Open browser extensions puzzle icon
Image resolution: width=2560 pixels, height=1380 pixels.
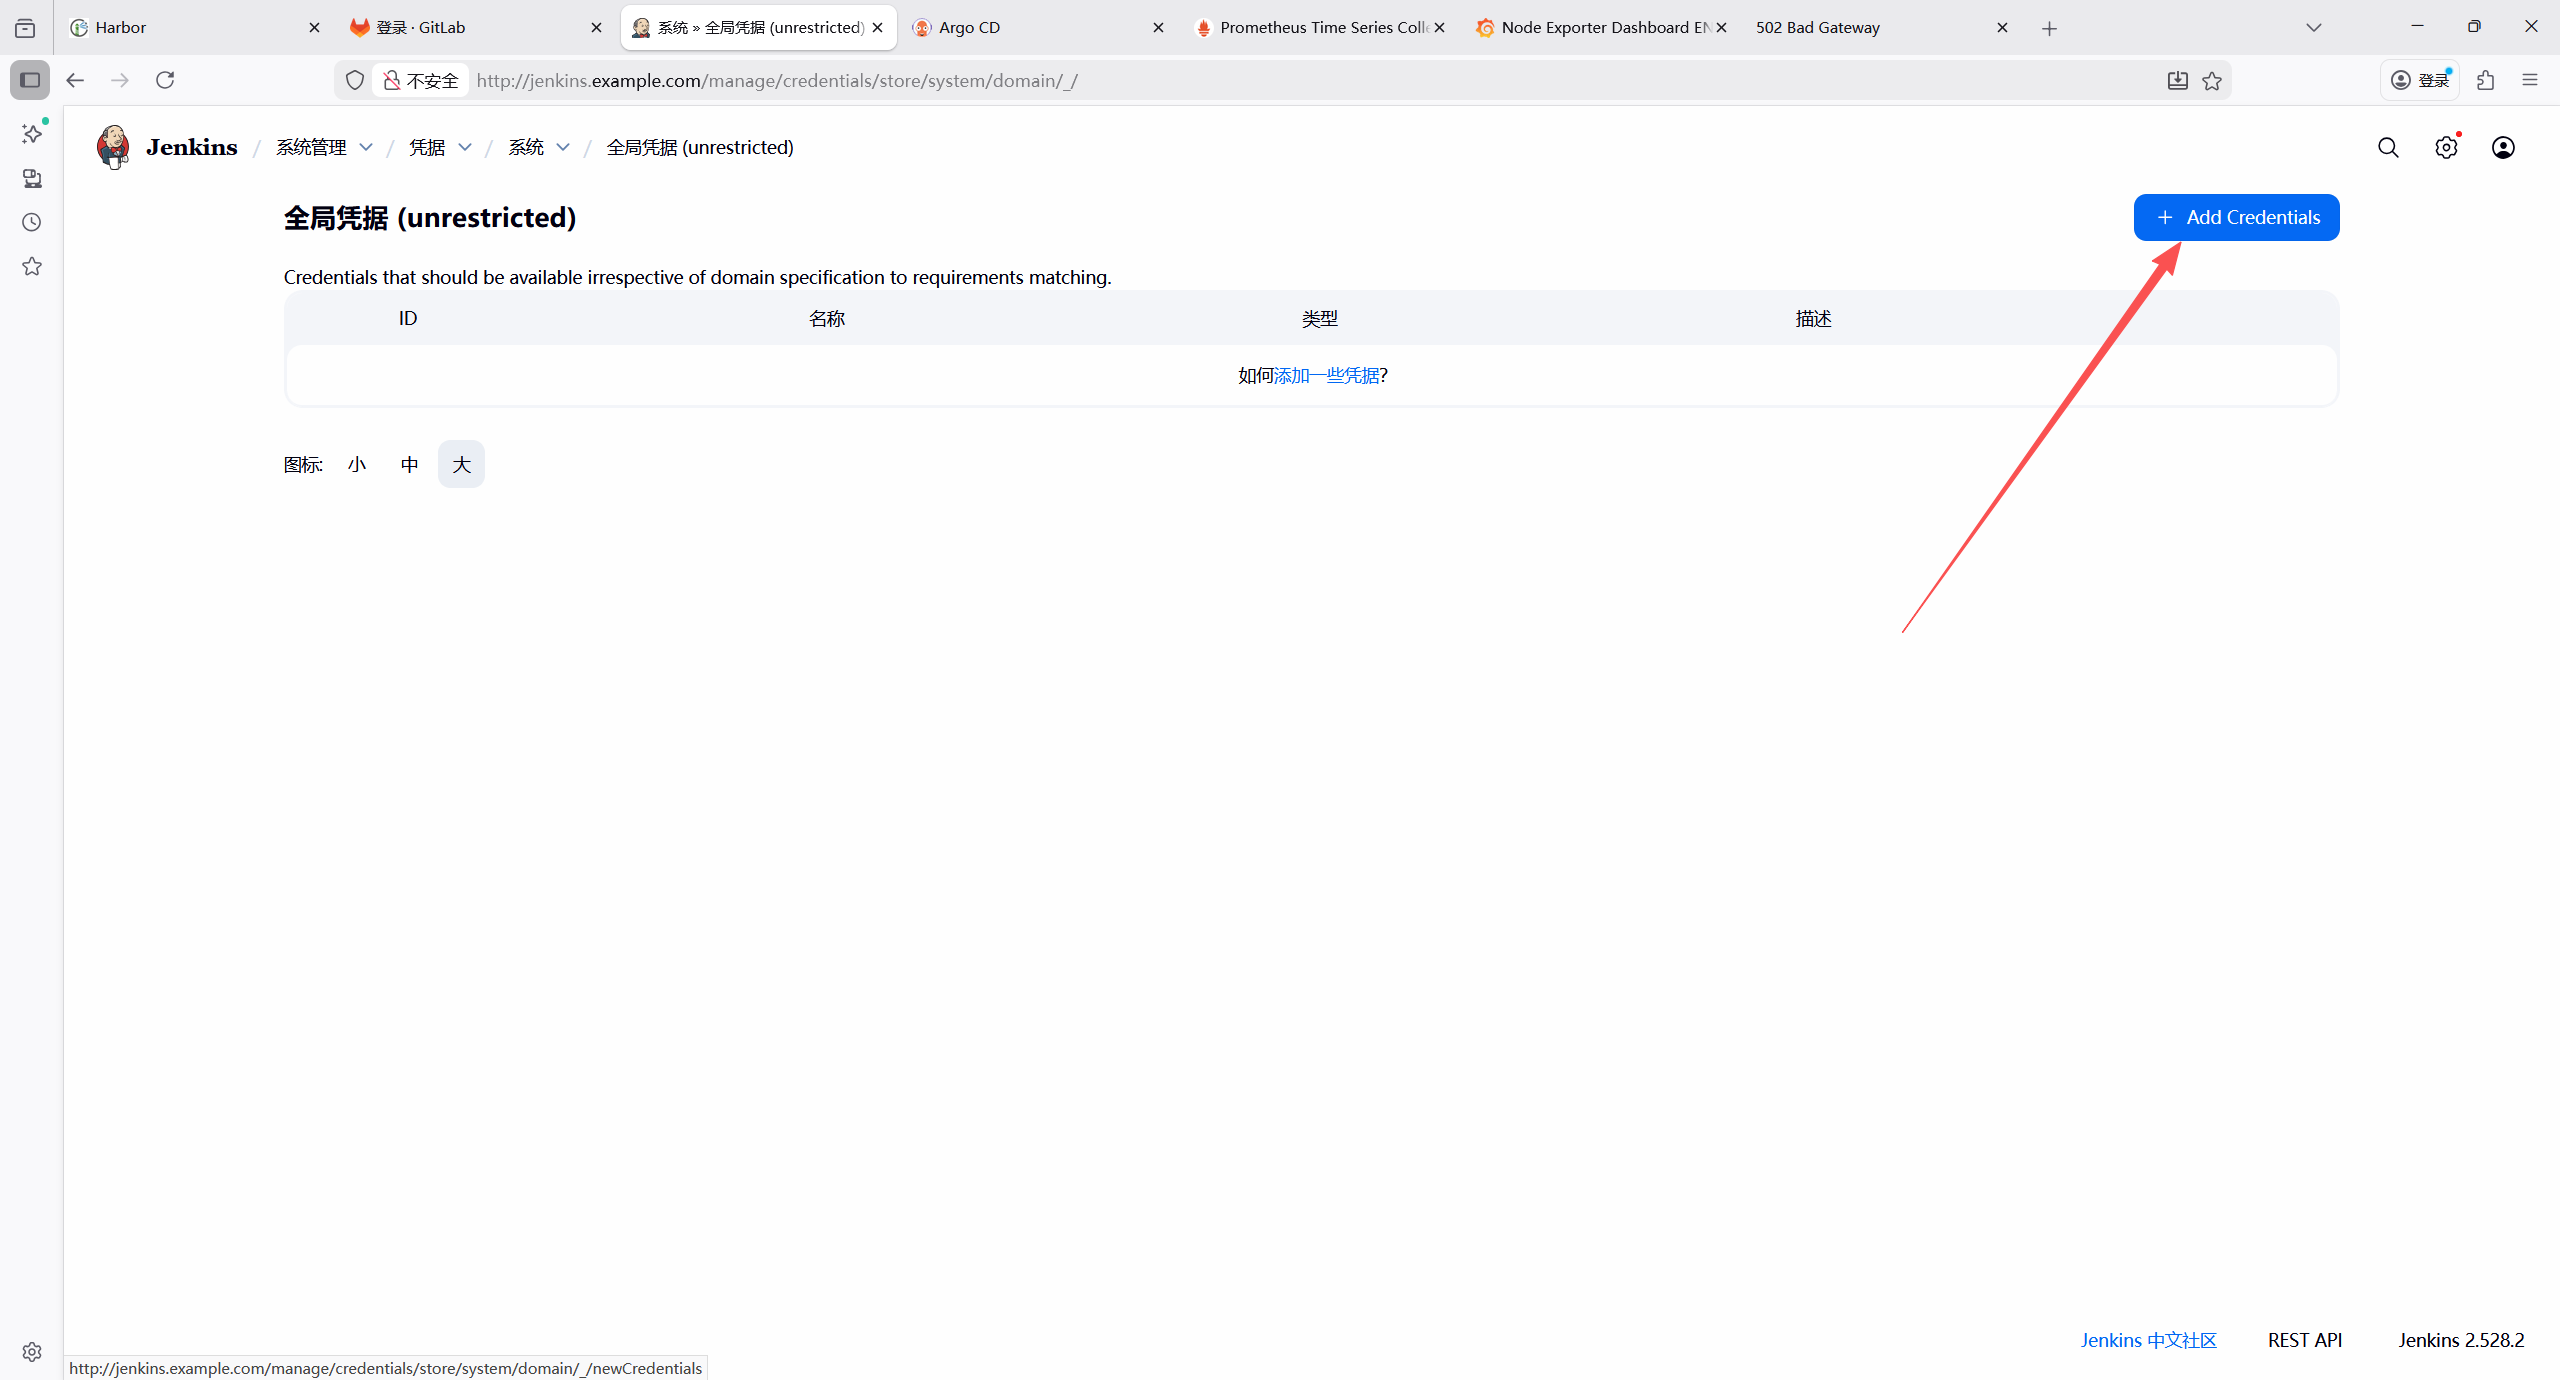coord(2486,80)
